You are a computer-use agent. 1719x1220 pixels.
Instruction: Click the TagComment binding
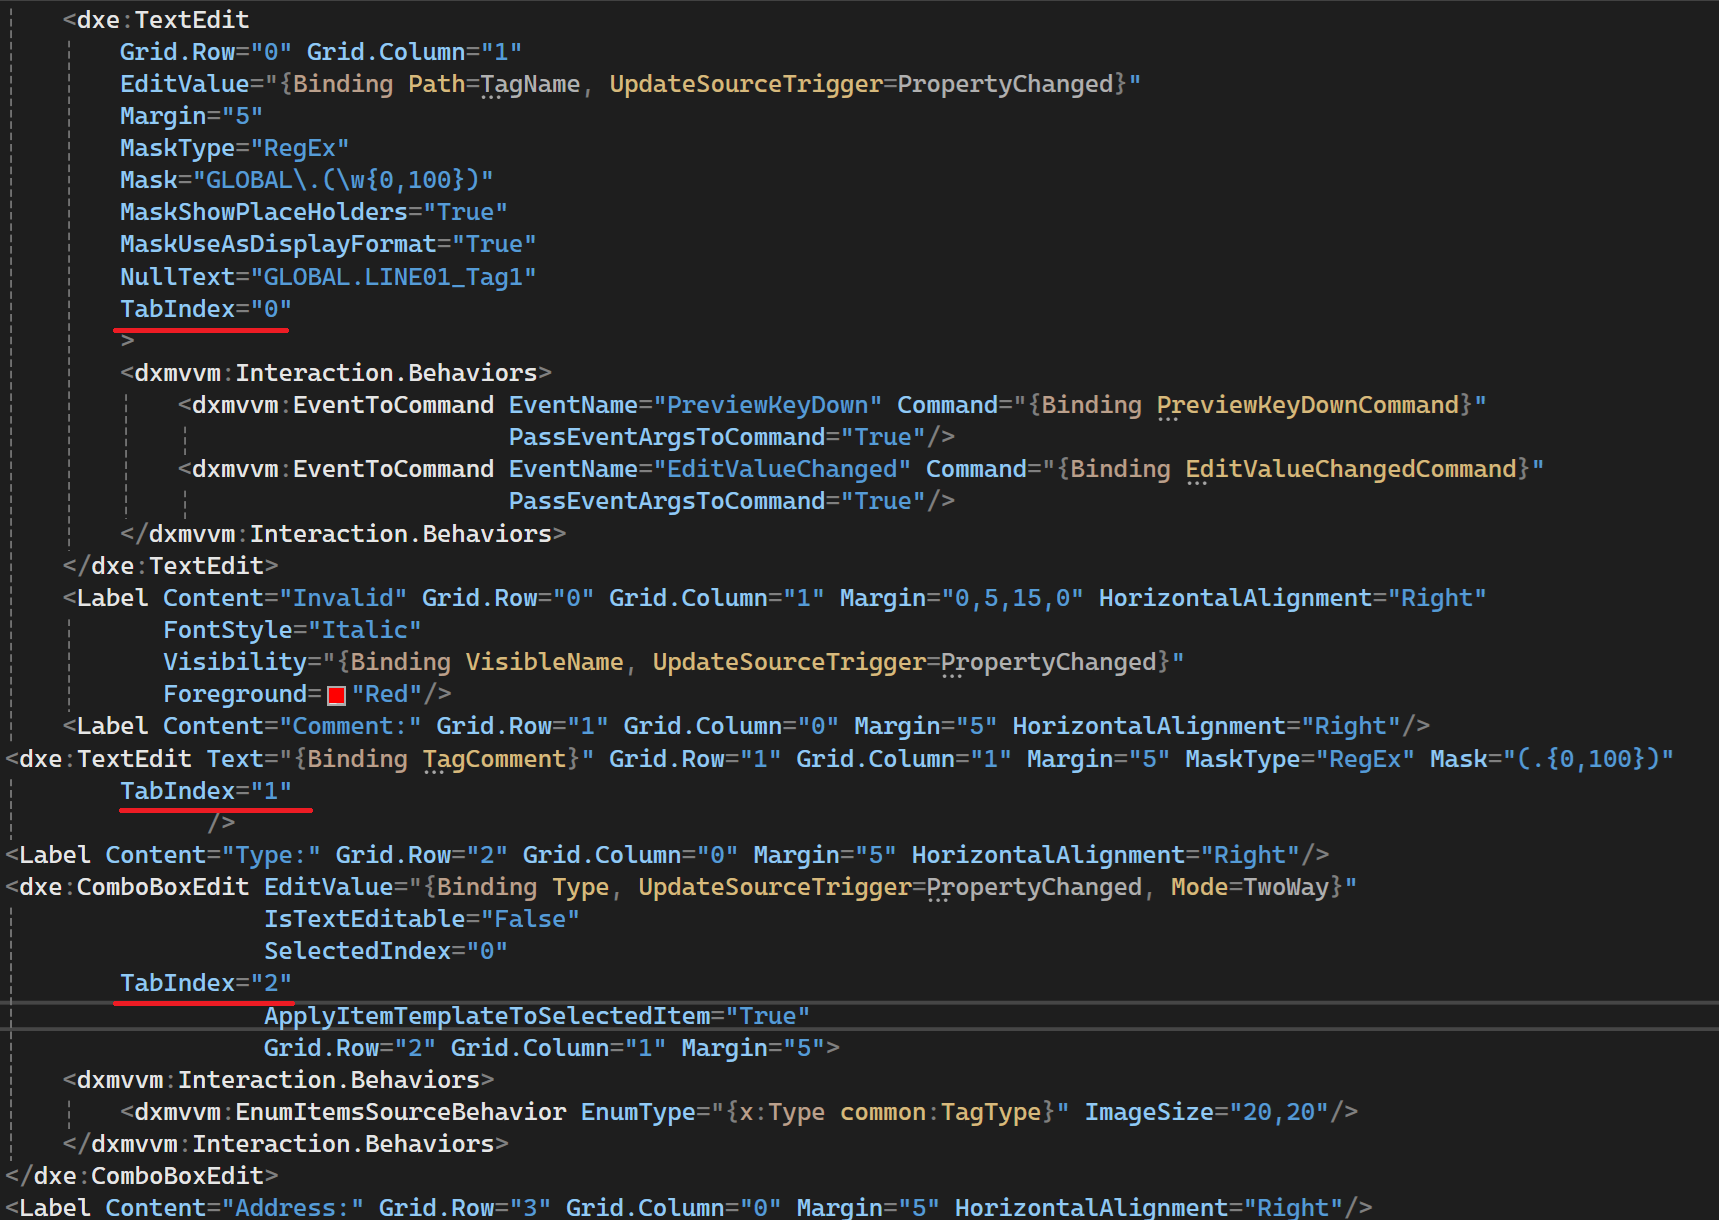pos(494,759)
